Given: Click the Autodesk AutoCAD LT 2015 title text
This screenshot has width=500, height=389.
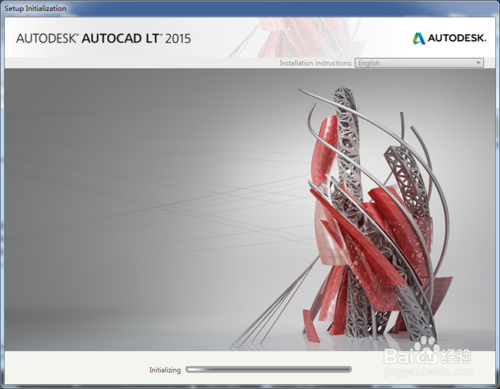Looking at the screenshot, I should (x=103, y=39).
